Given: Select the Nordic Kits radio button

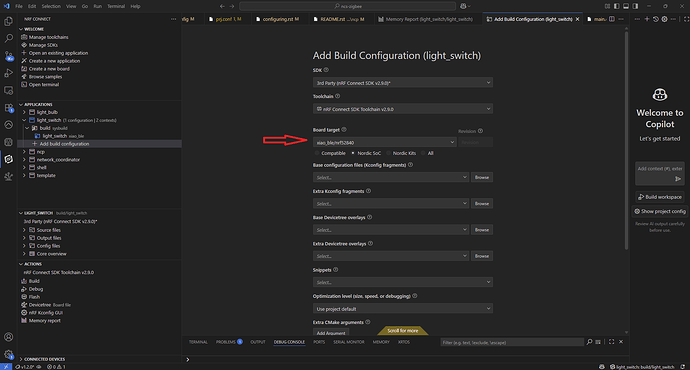Looking at the screenshot, I should click(x=388, y=153).
